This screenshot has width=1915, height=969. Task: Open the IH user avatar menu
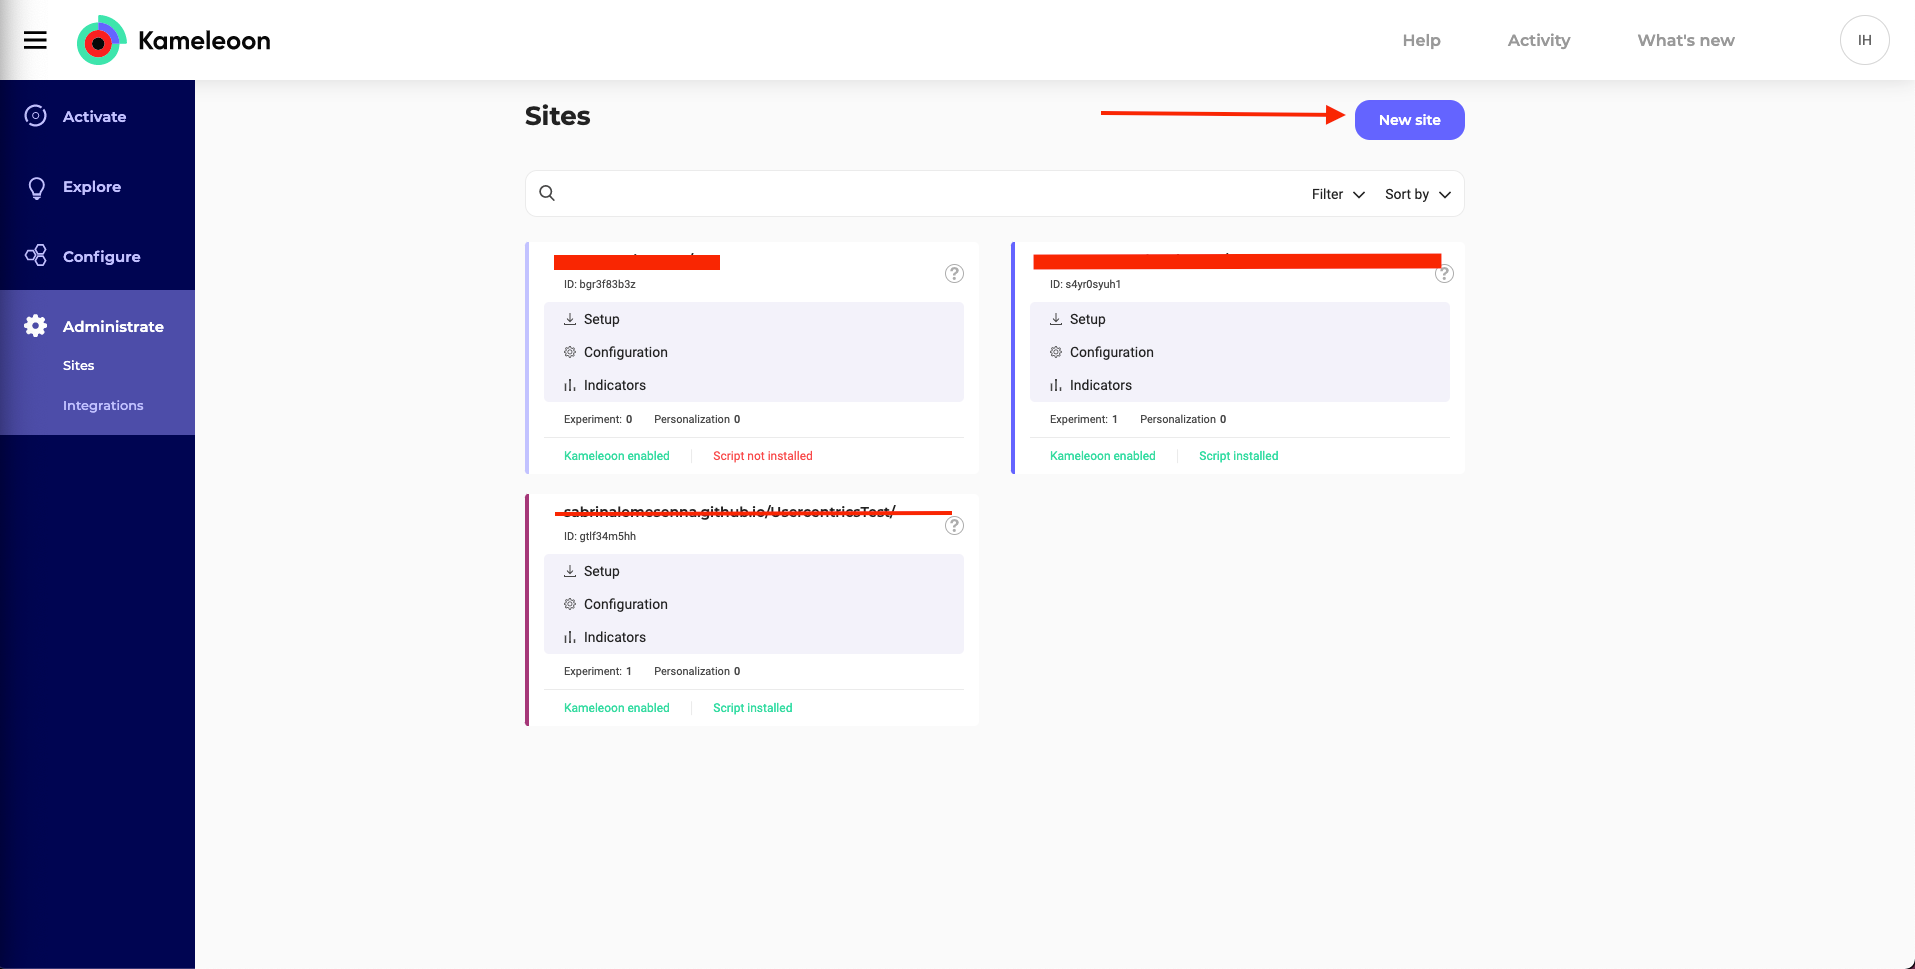1864,40
